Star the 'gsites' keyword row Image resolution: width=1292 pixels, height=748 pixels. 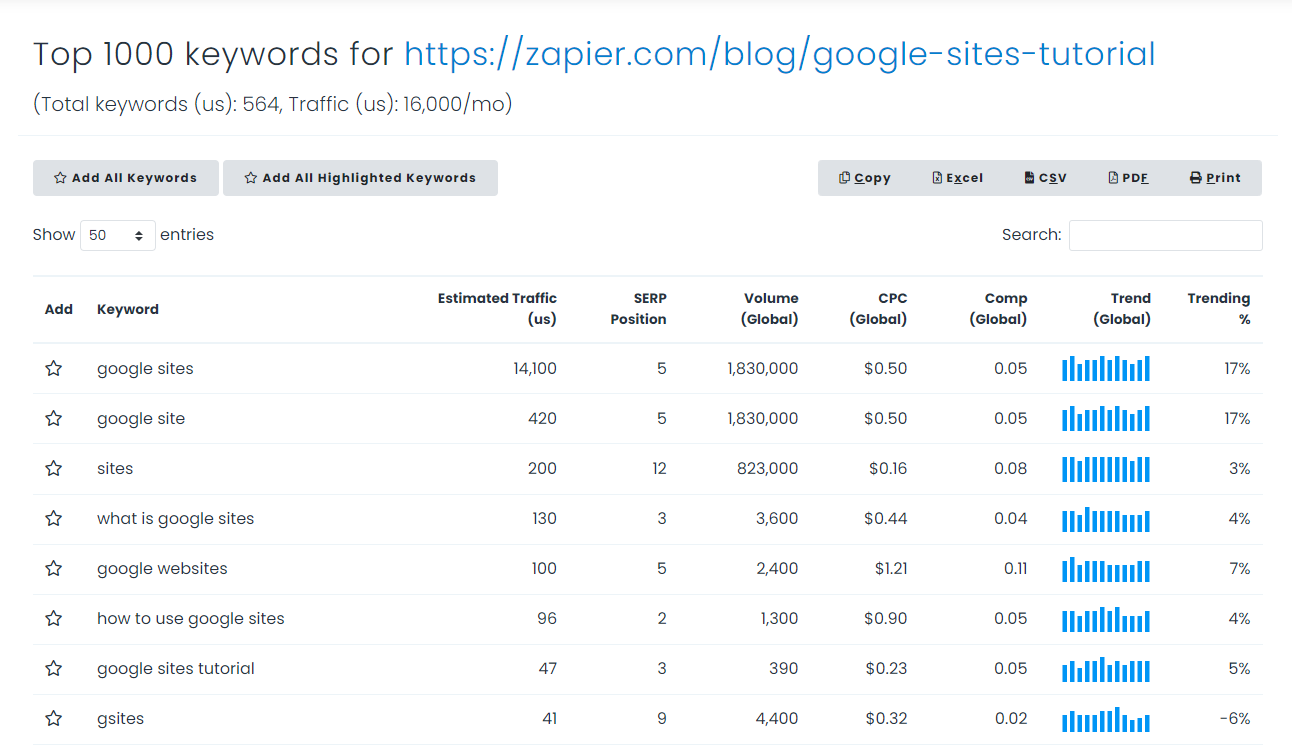(x=54, y=719)
